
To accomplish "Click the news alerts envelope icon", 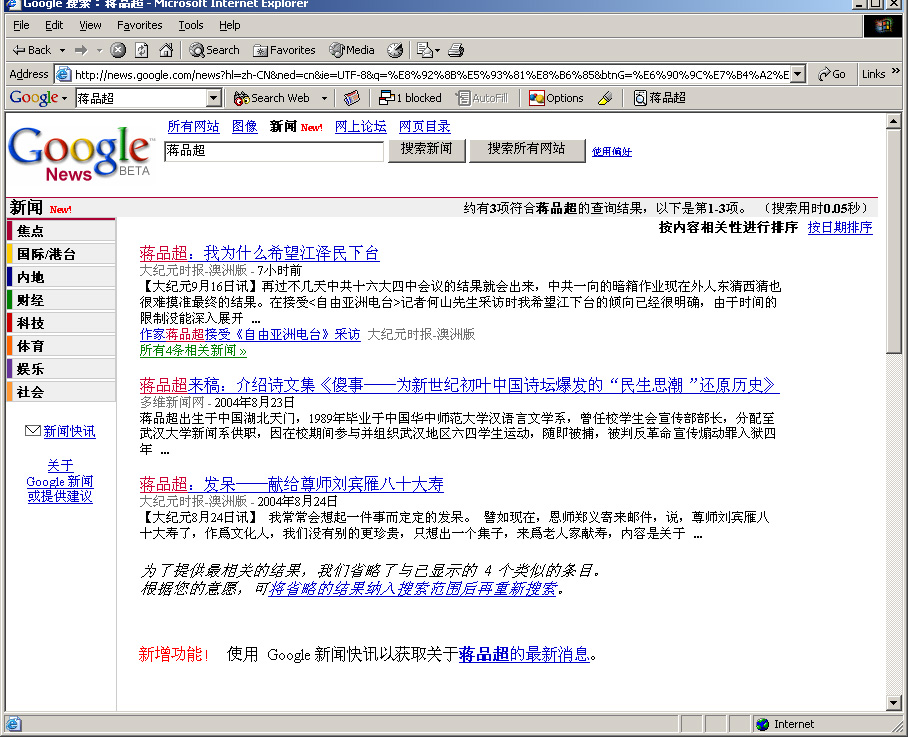I will [32, 431].
